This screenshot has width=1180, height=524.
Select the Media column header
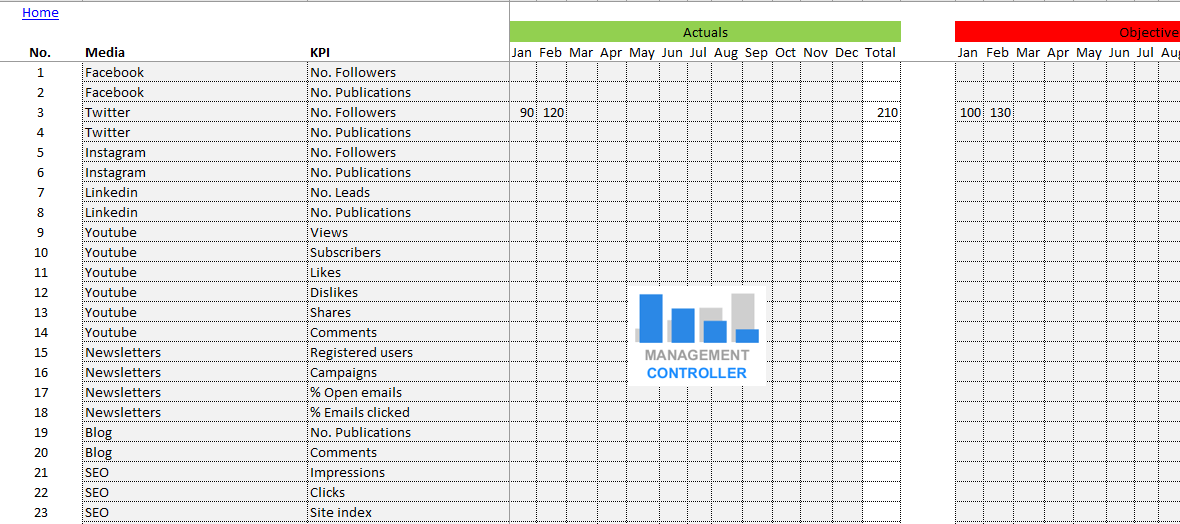tap(105, 52)
